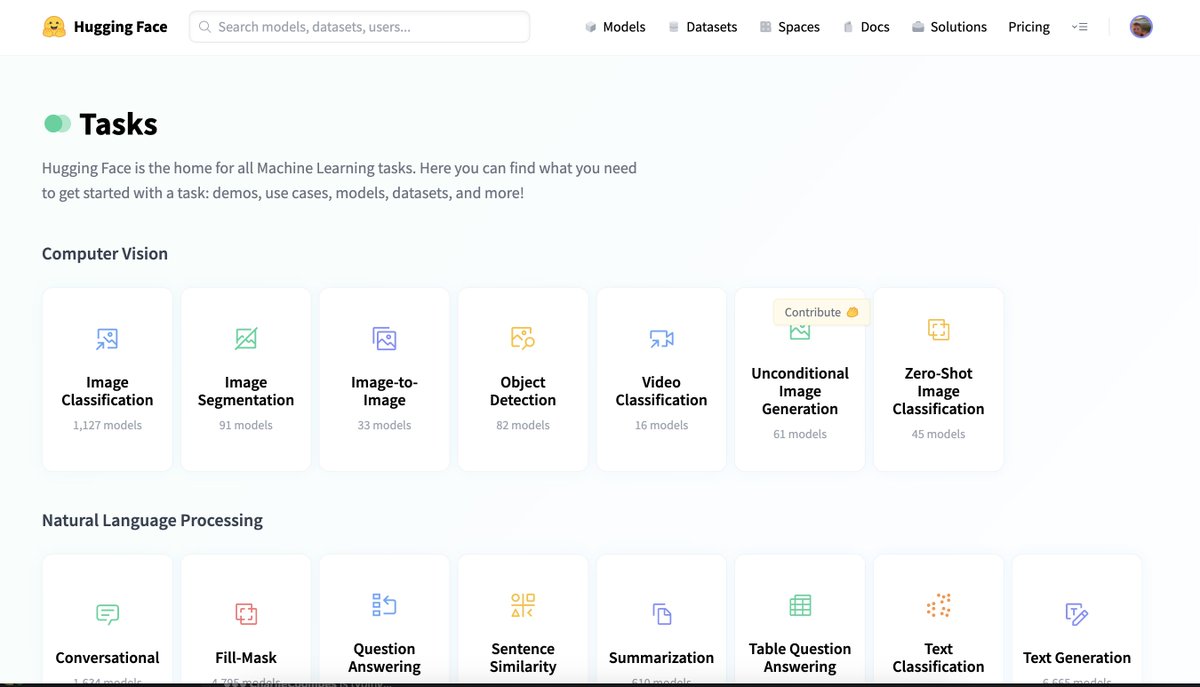The image size is (1200, 687).
Task: Open the Datasets nav item
Action: 703,27
